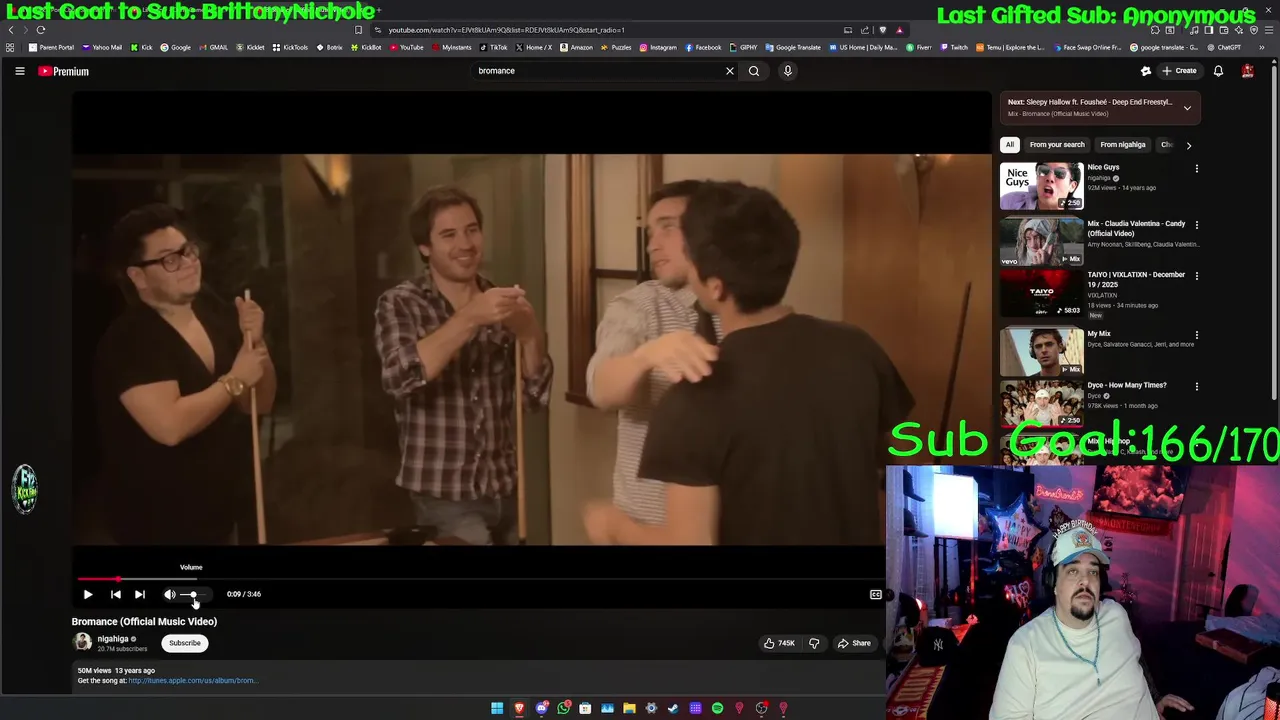Image resolution: width=1280 pixels, height=720 pixels.
Task: Open the TikTok bookmark
Action: tap(493, 47)
